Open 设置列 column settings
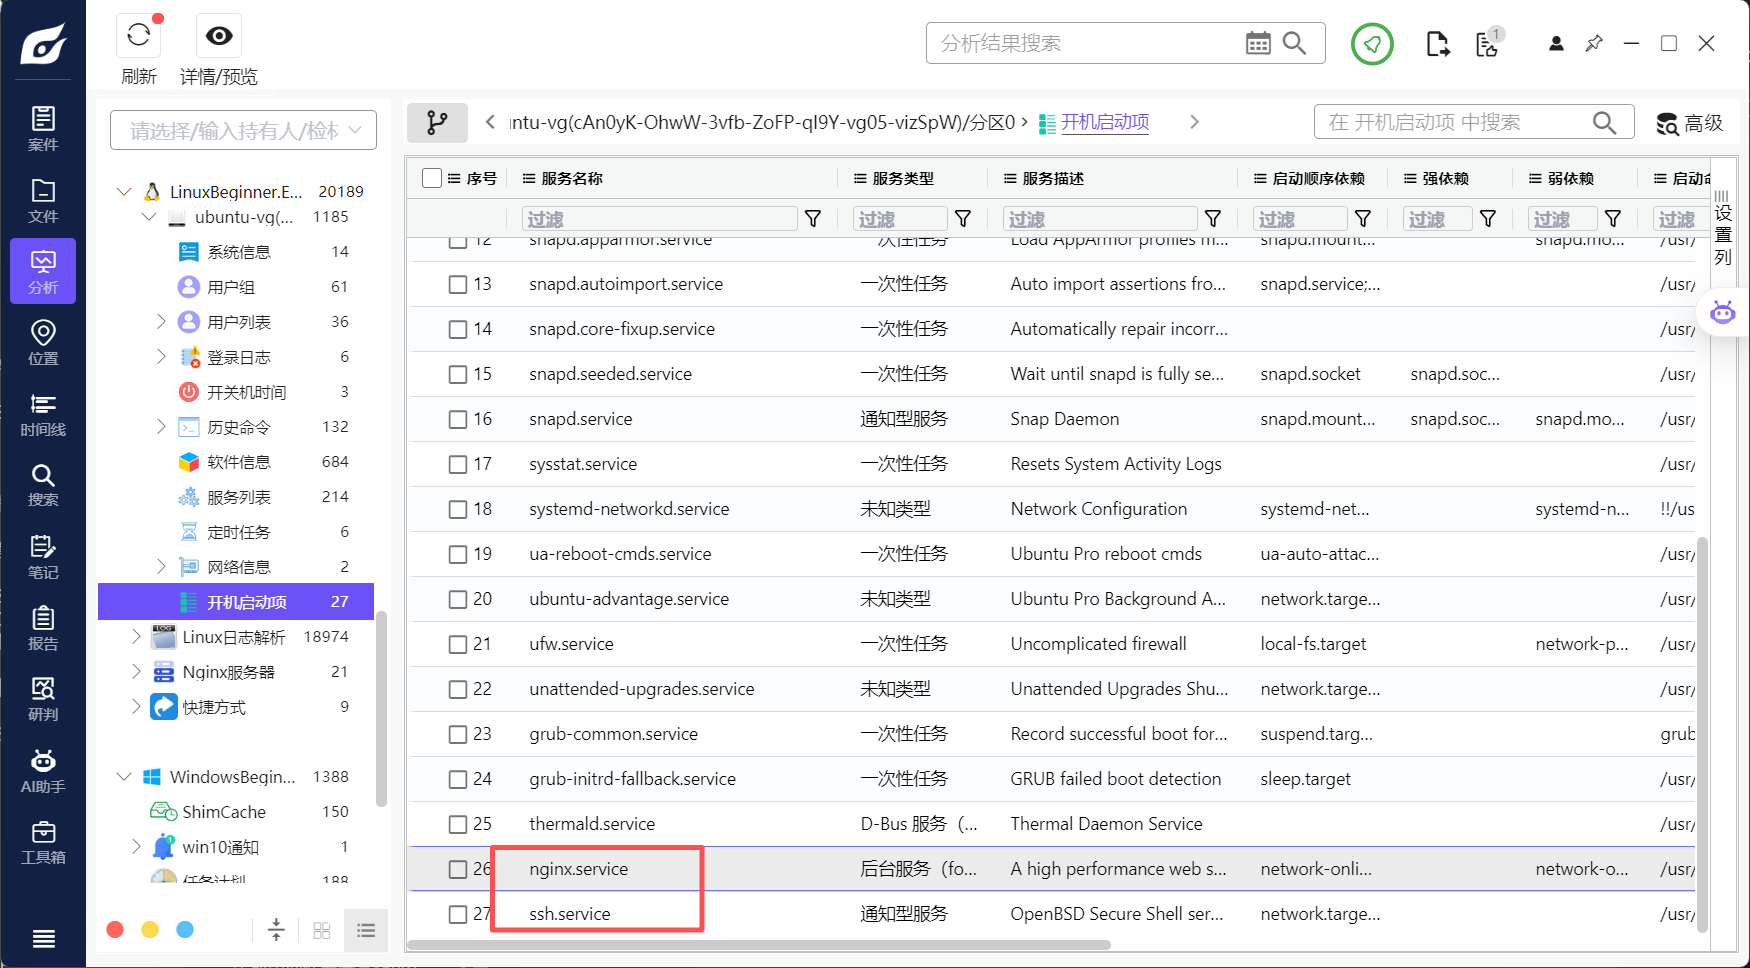The image size is (1750, 968). [x=1722, y=227]
